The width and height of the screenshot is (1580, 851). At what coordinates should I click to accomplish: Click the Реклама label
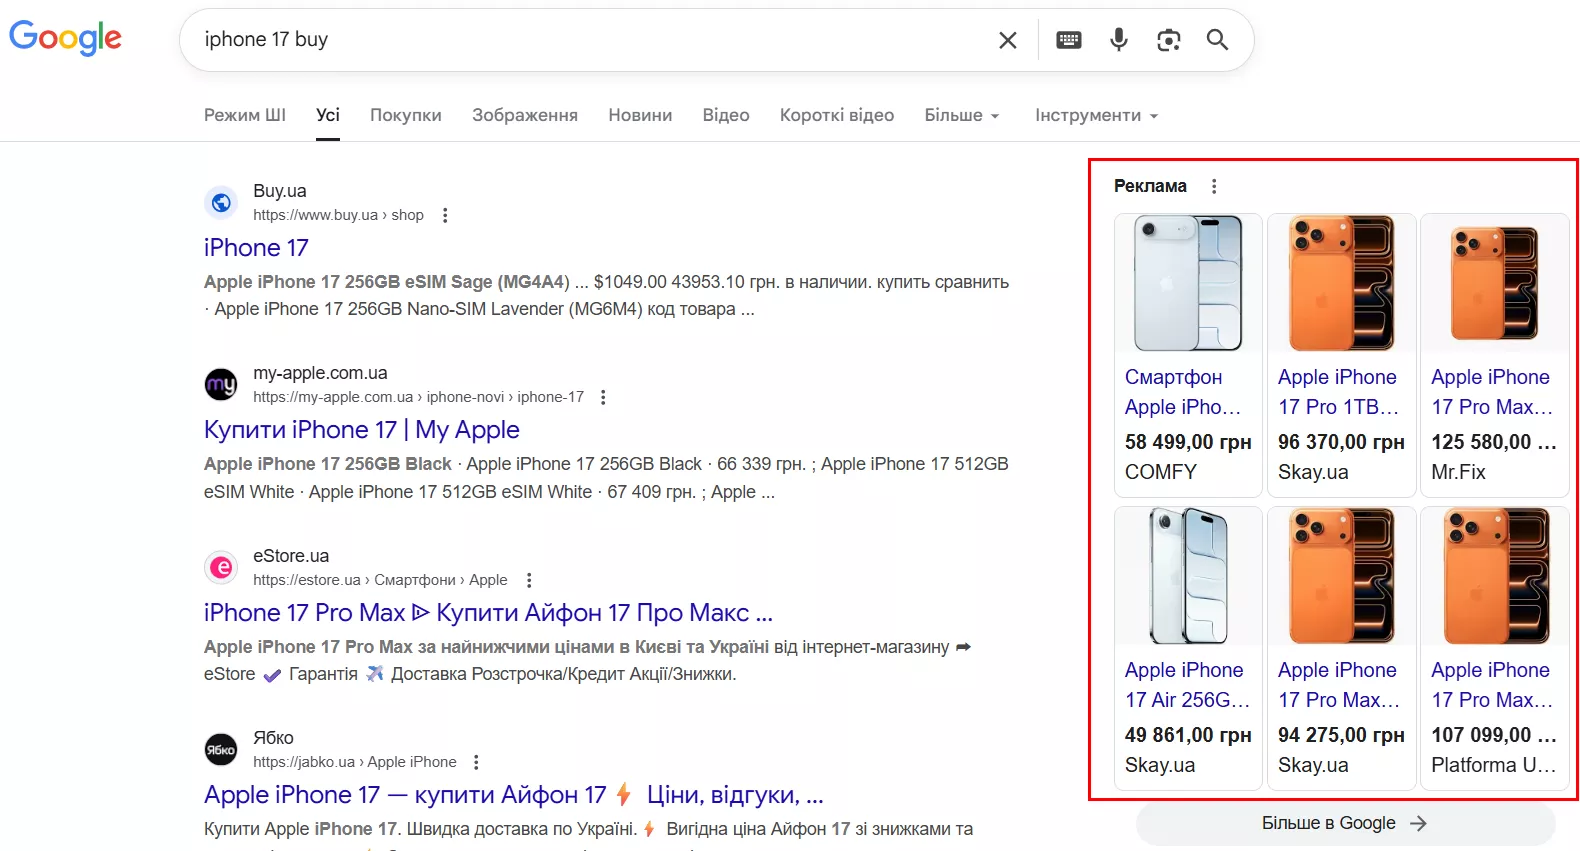(1150, 186)
